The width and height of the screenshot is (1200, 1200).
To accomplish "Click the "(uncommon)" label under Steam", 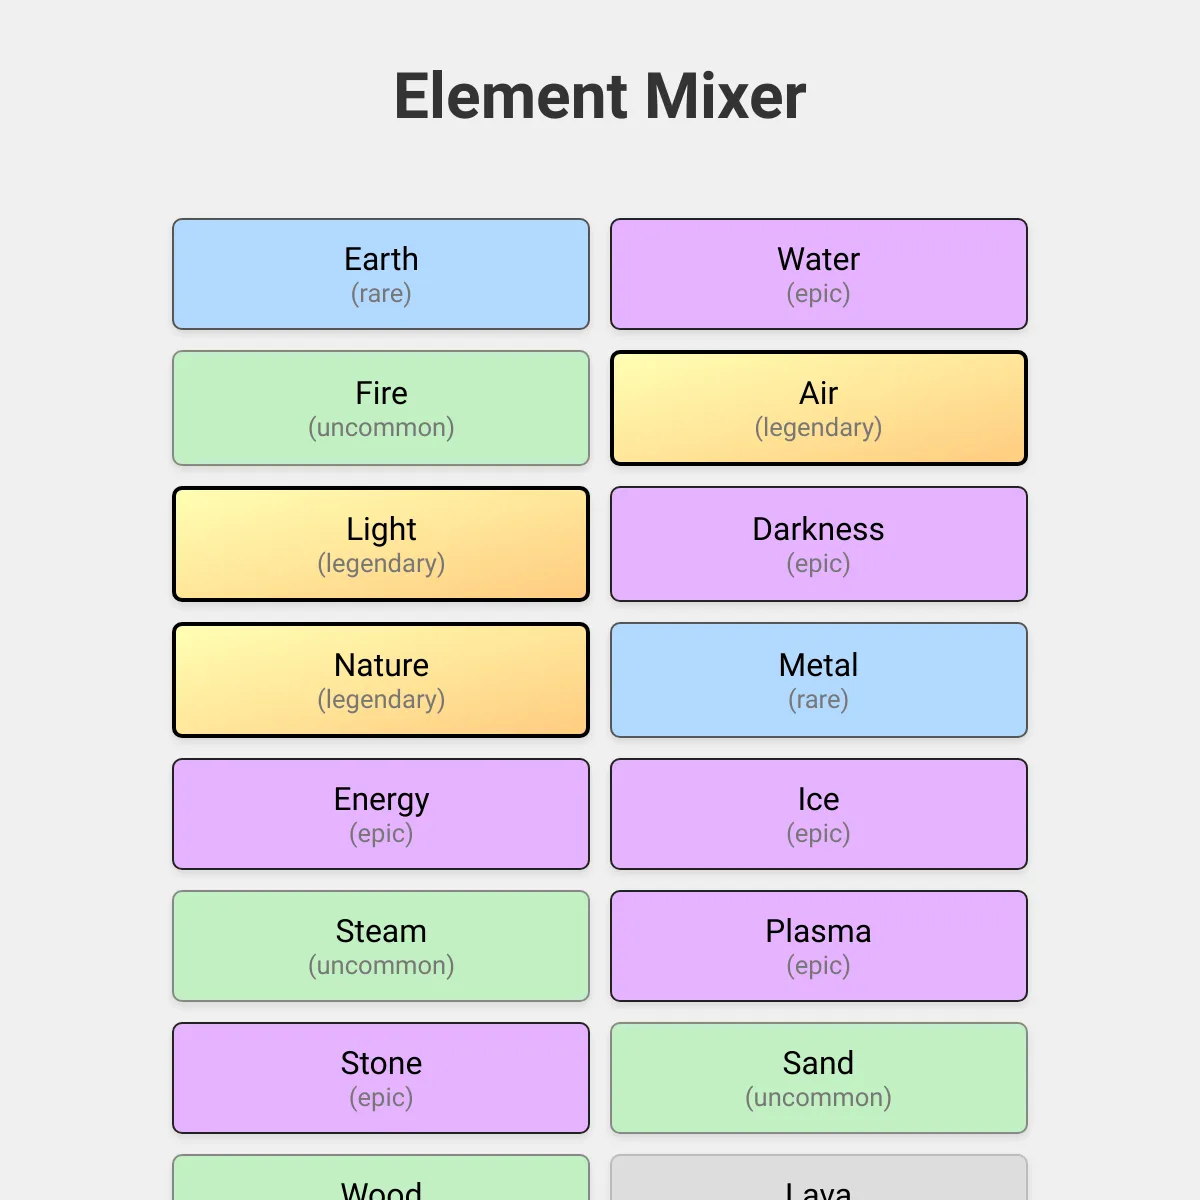I will click(381, 966).
